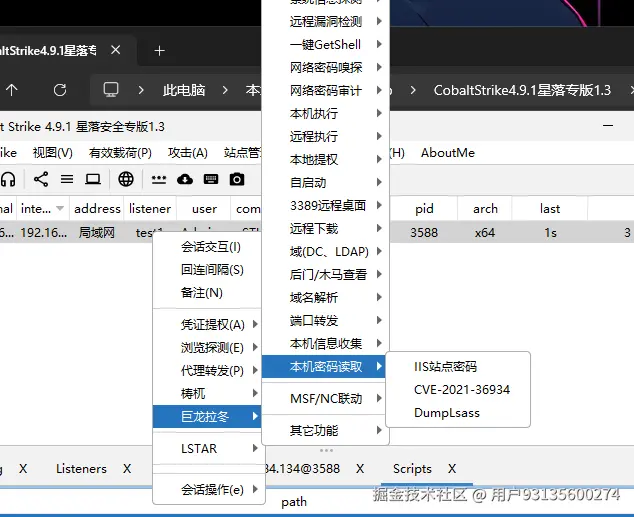
Task: Open 其它功能 submenu
Action: 325,430
